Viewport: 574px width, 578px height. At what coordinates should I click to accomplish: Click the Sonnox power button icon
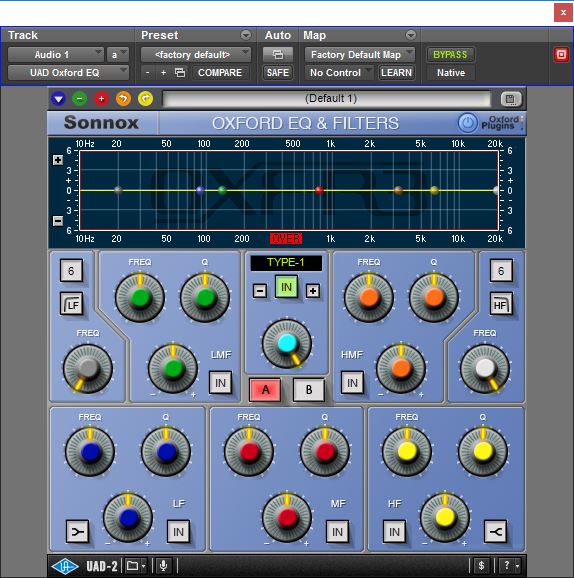point(467,123)
